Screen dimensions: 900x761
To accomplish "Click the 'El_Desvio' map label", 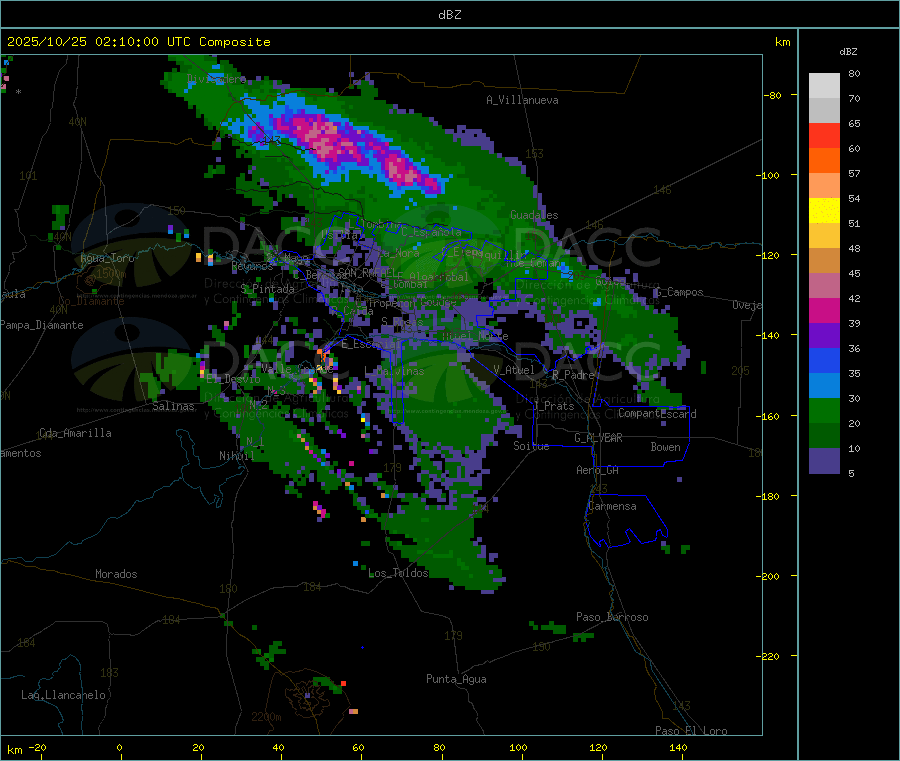I will coord(233,379).
